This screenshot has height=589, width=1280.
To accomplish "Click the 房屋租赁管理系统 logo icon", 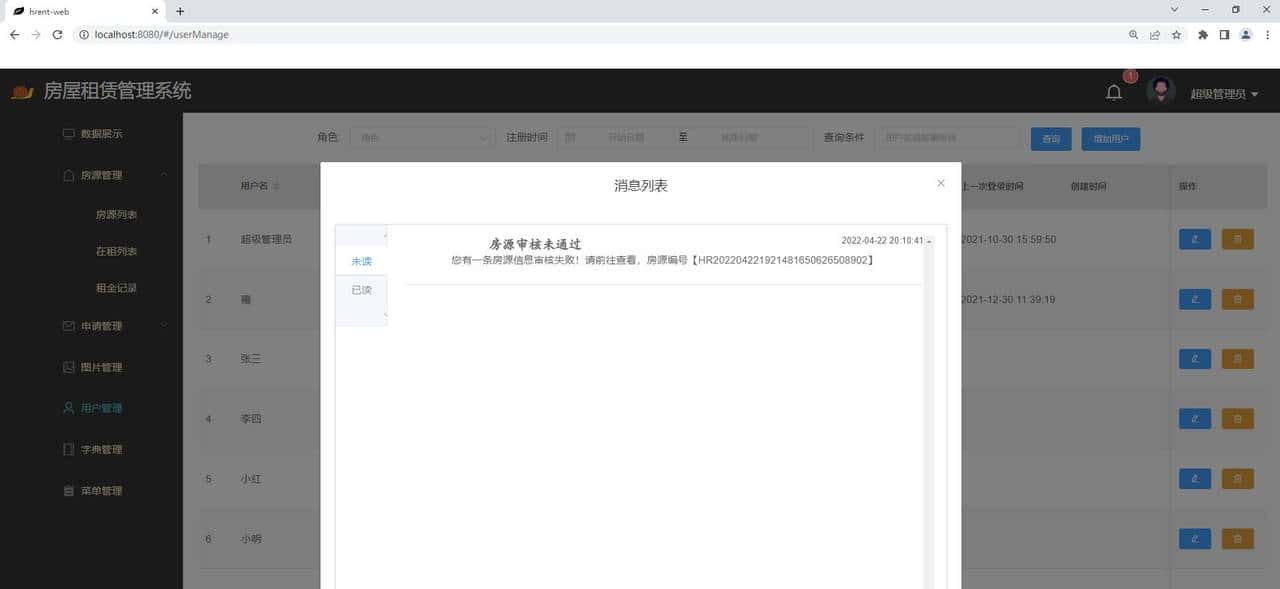I will coord(20,90).
